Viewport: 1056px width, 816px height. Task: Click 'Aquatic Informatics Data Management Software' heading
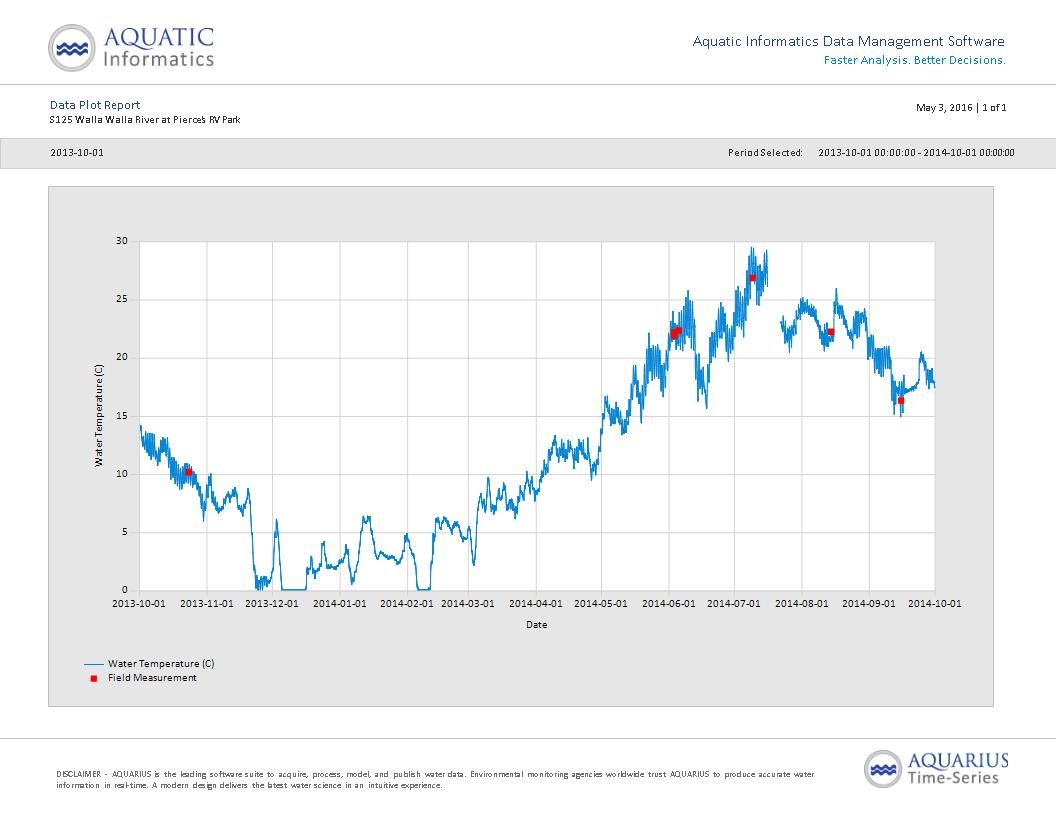click(x=849, y=41)
